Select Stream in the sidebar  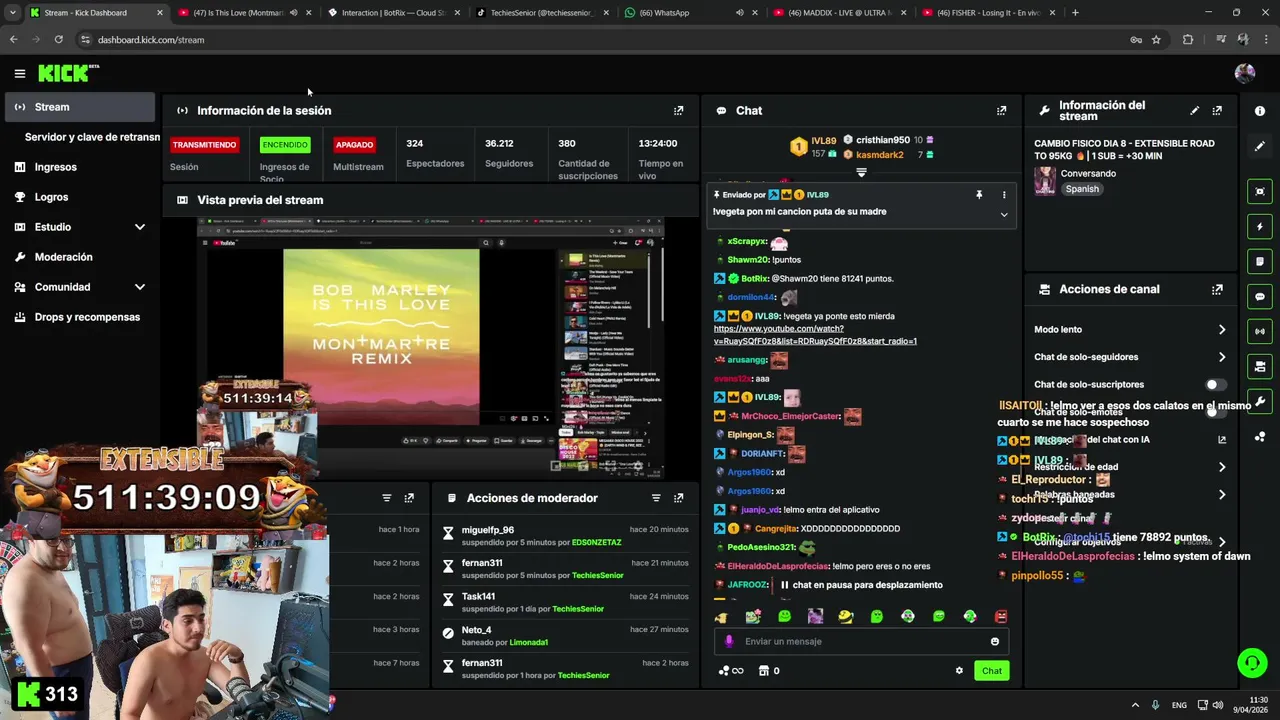tap(80, 107)
